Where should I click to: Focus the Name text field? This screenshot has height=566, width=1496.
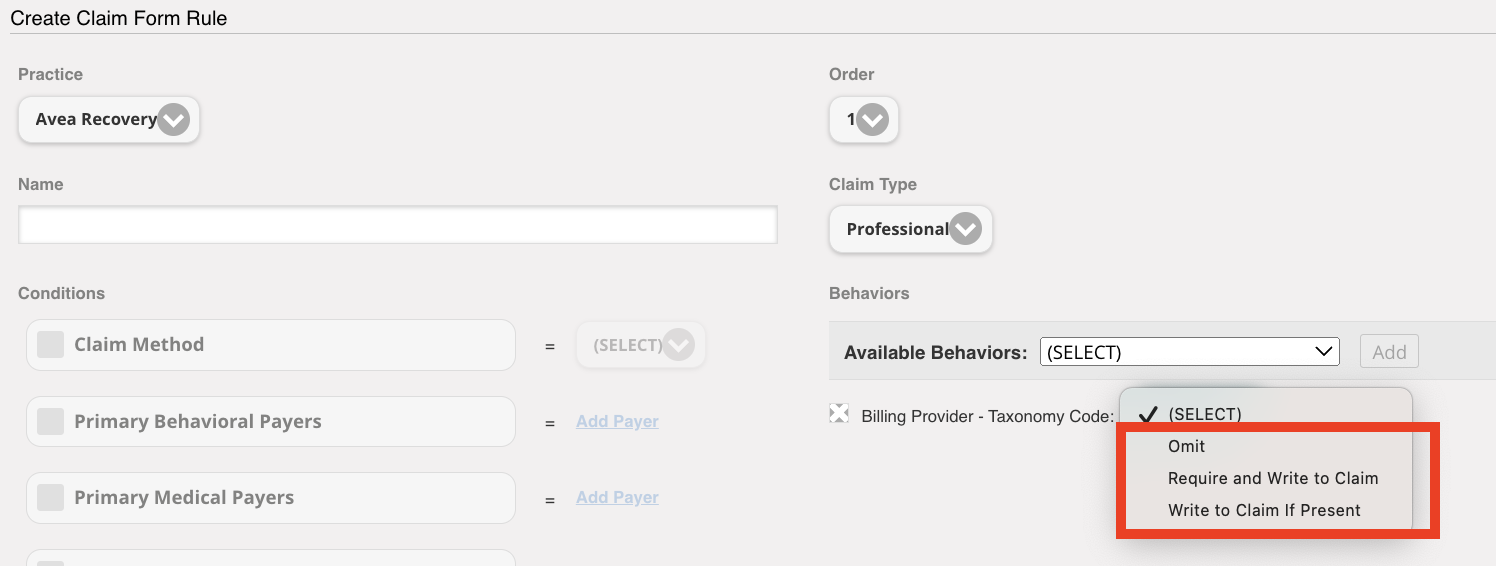[x=397, y=225]
